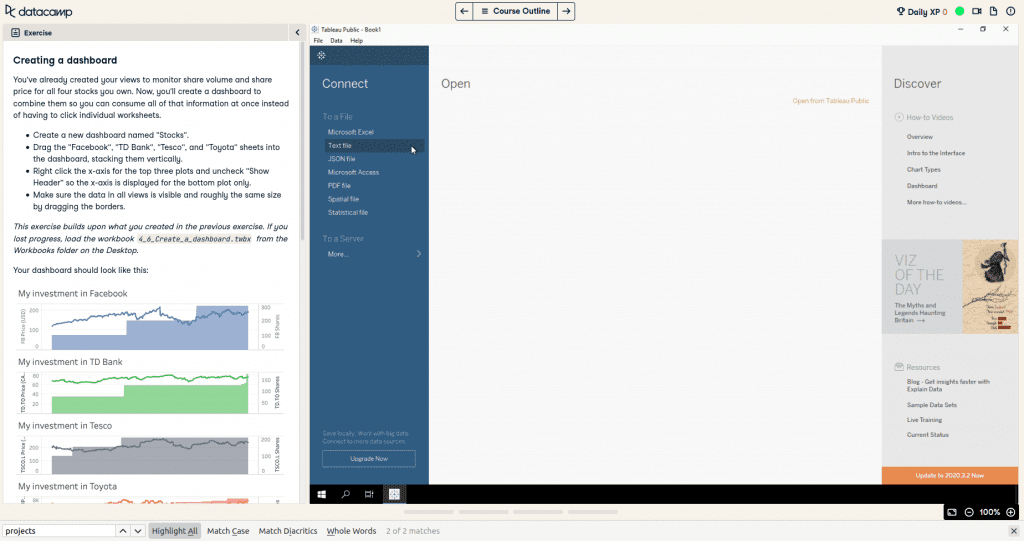Image resolution: width=1024 pixels, height=541 pixels.
Task: Click the find bar text field
Action: pyautogui.click(x=59, y=531)
